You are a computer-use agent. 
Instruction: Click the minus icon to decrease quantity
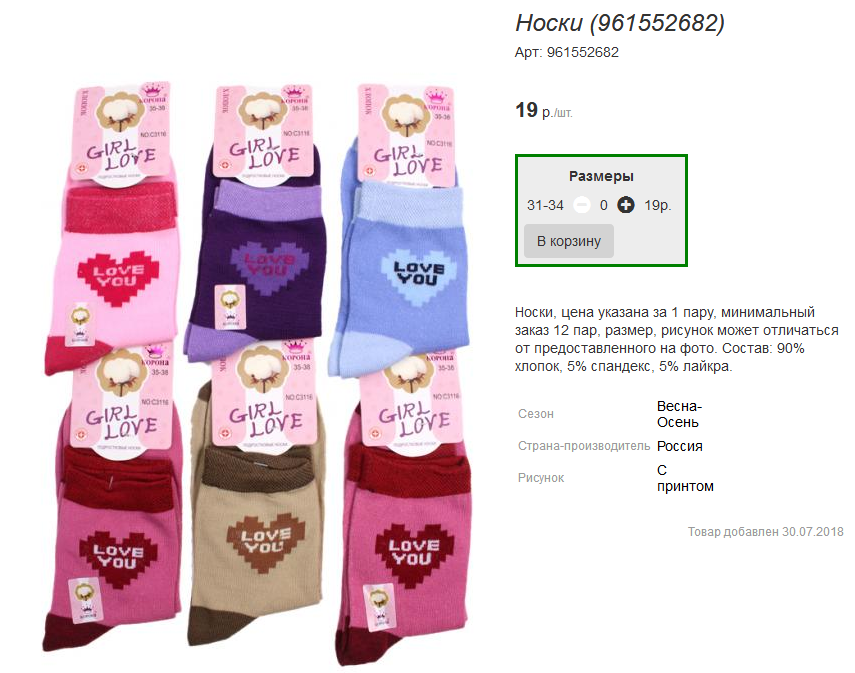point(582,205)
